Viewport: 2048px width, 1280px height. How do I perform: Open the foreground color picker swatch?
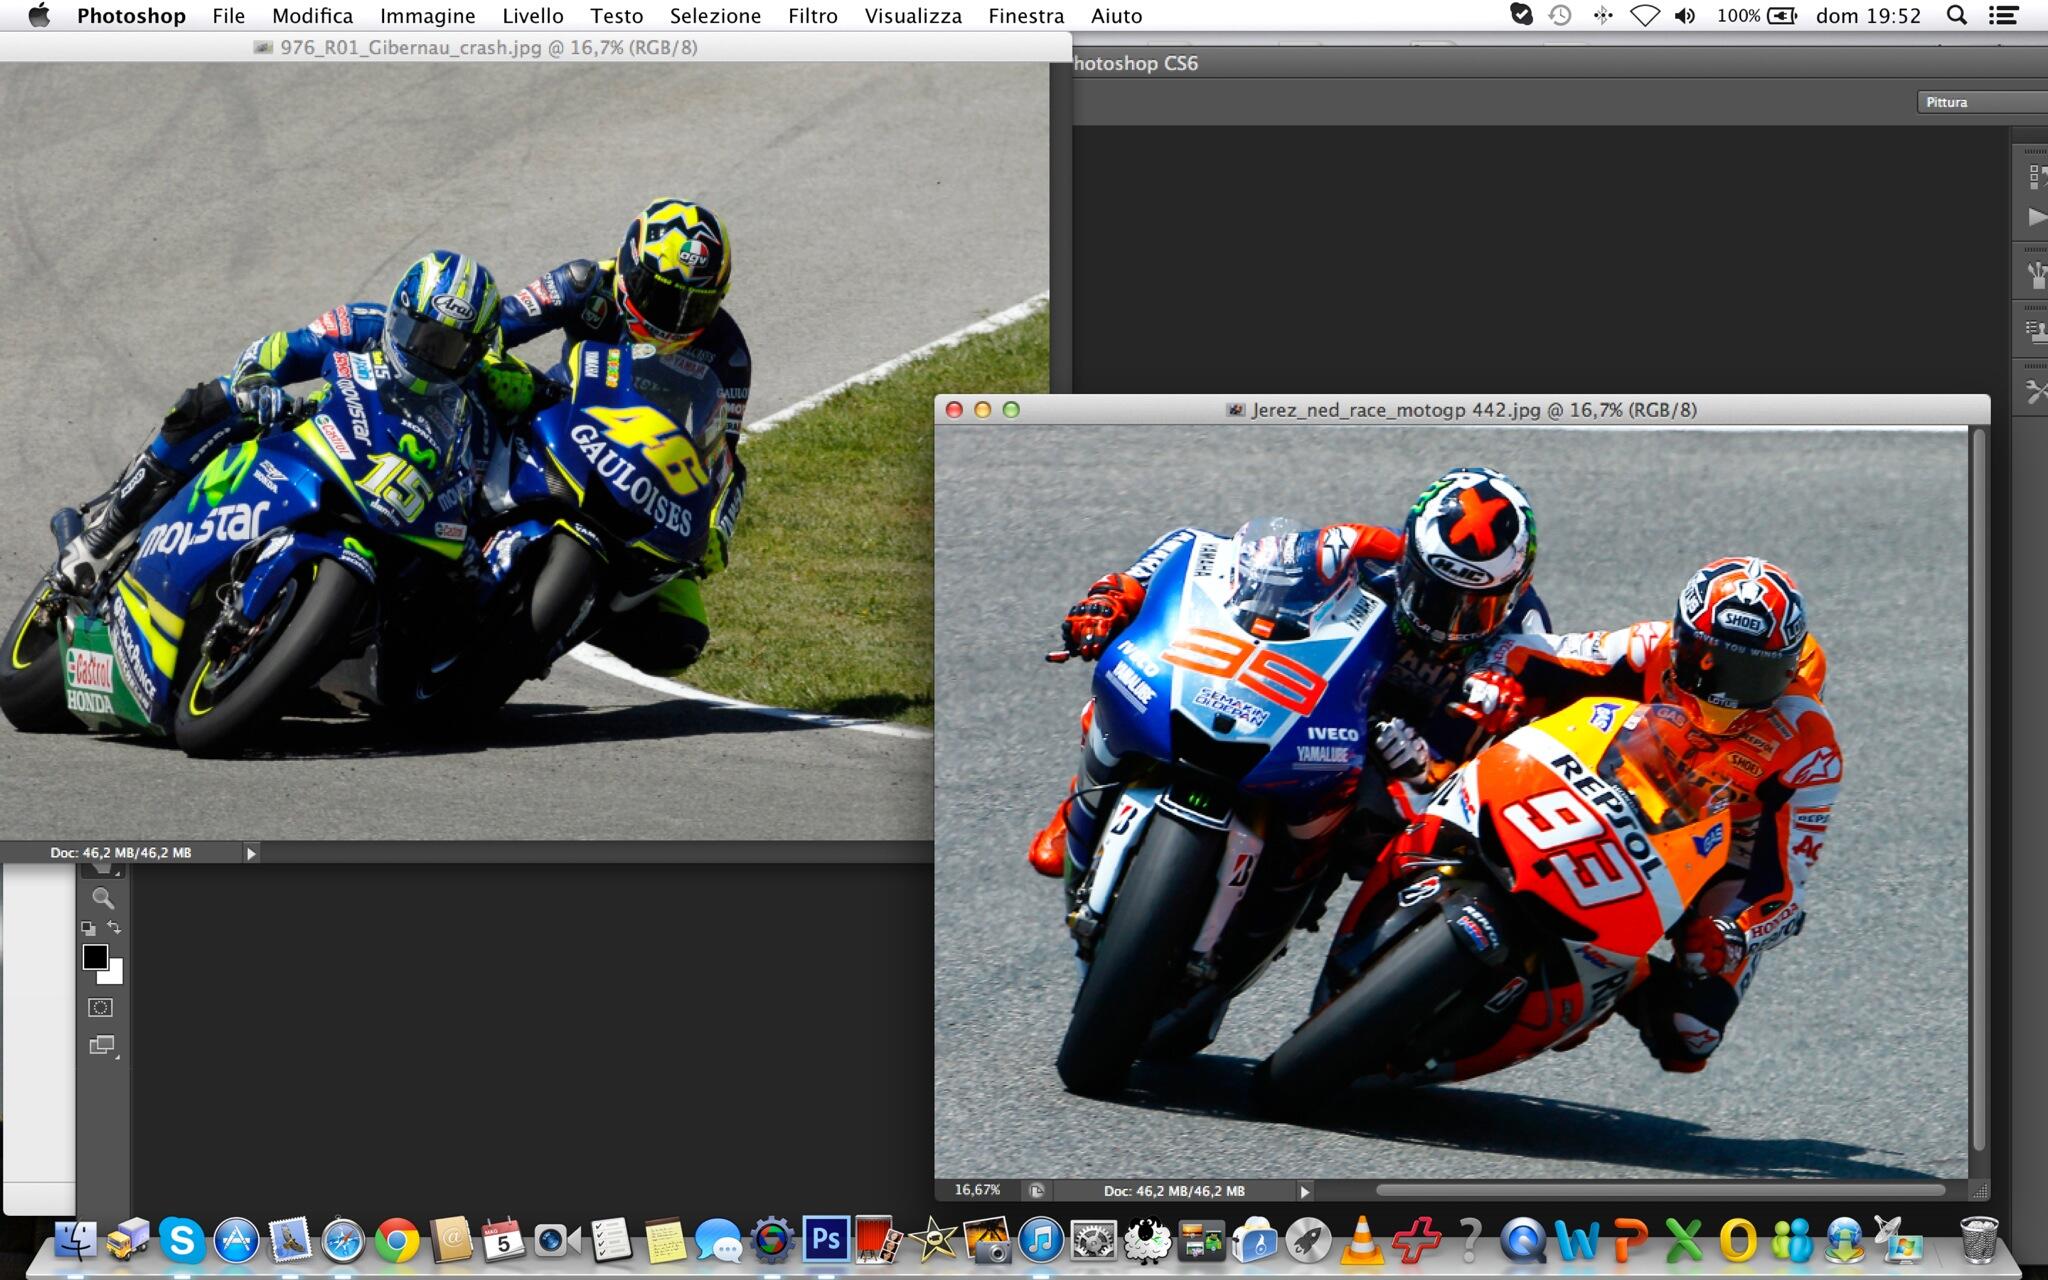tap(95, 957)
